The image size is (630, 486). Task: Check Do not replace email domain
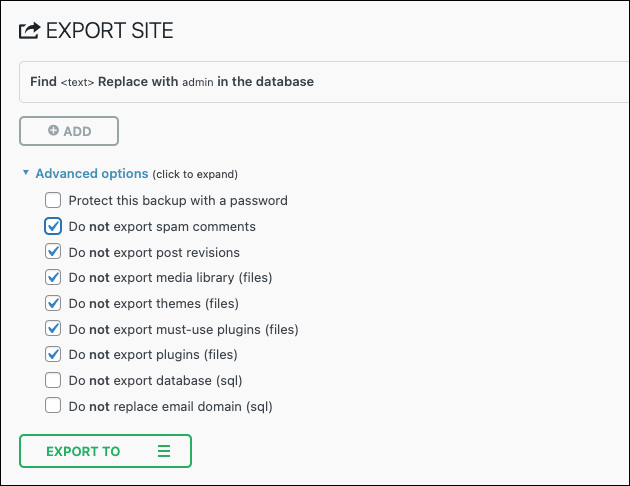click(x=53, y=406)
